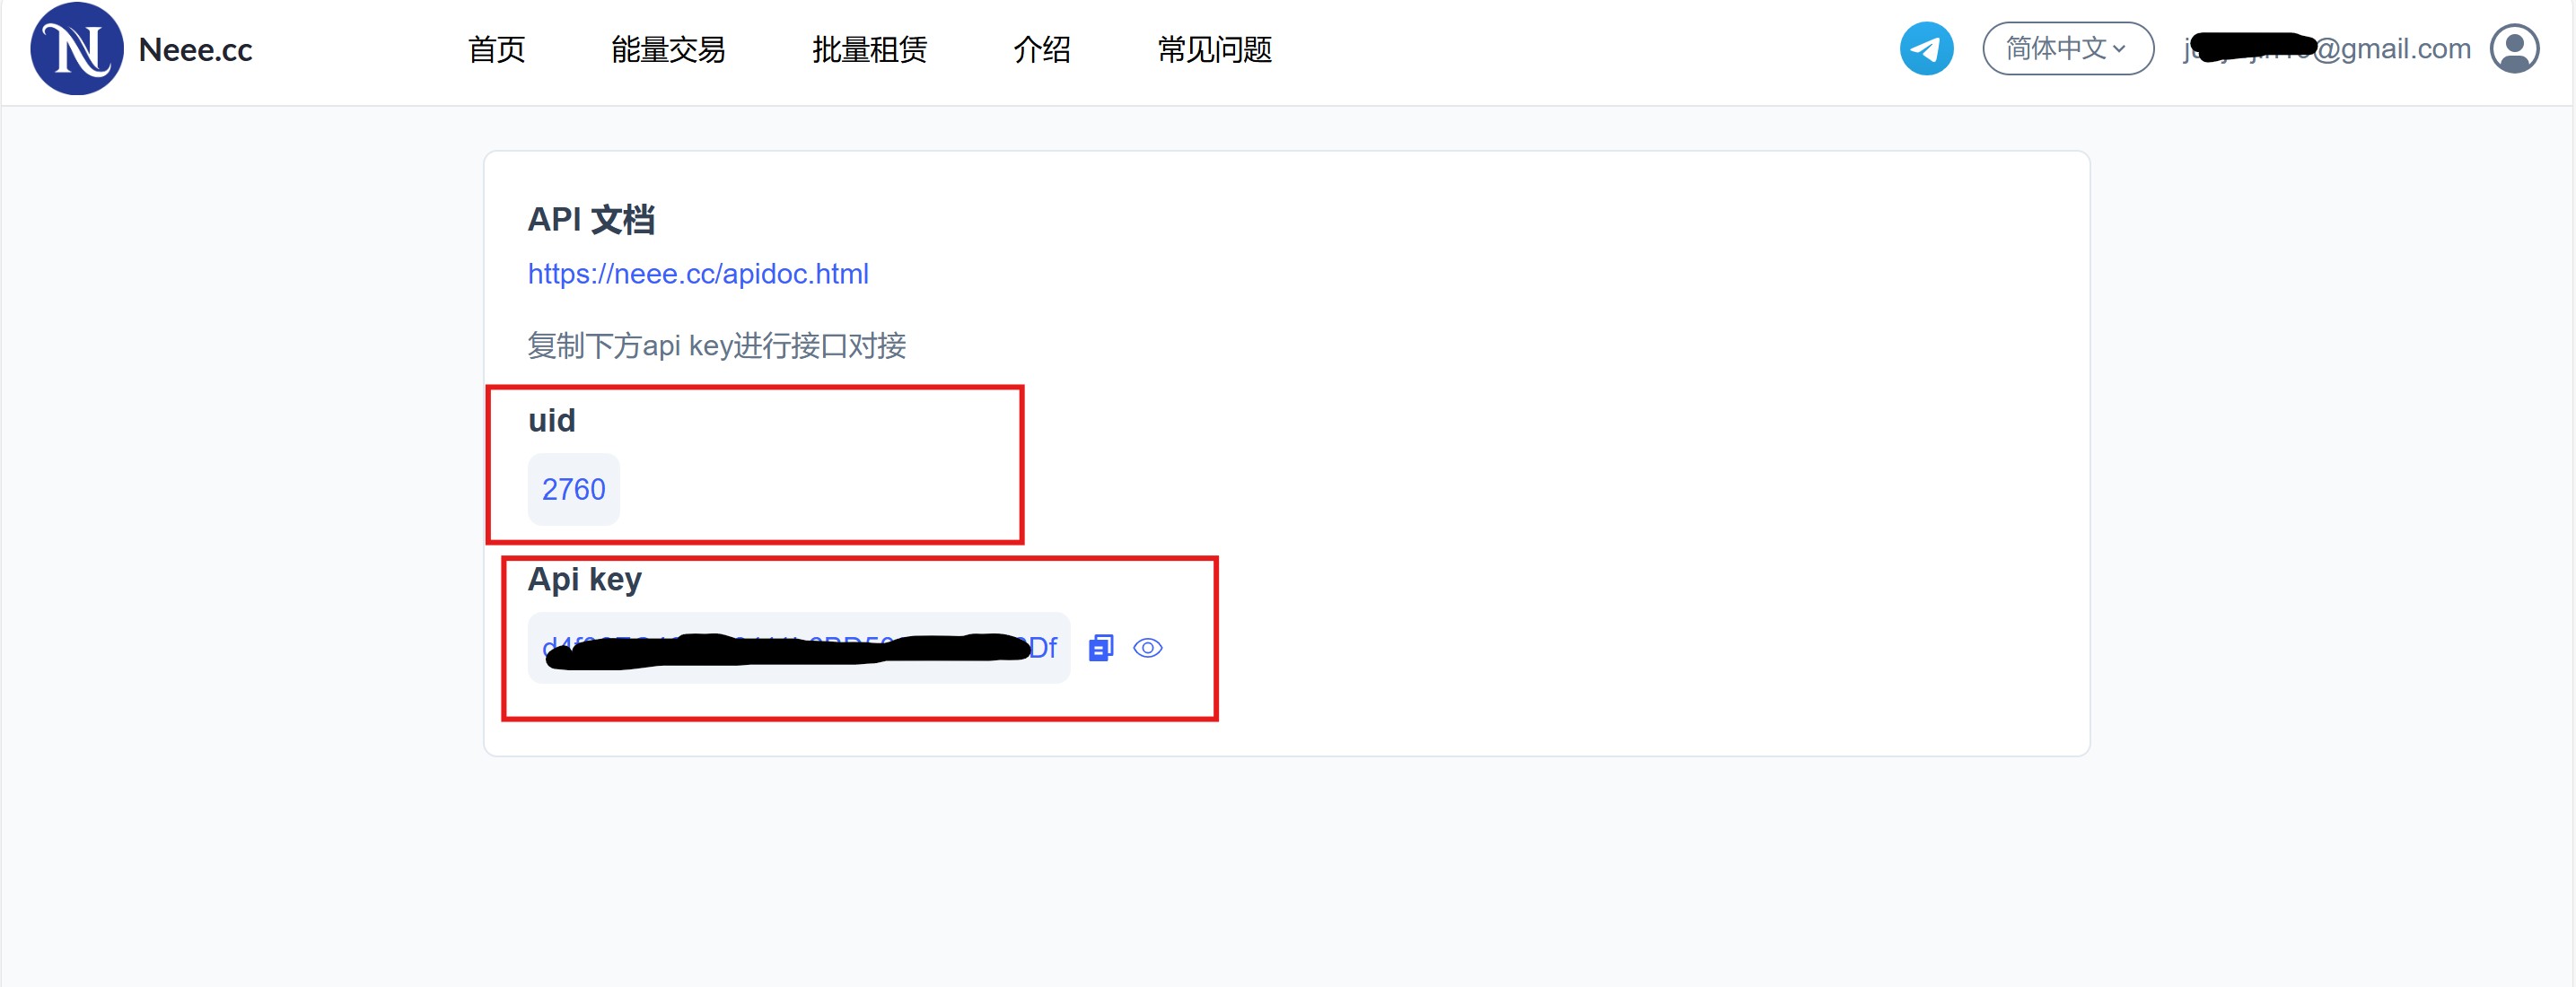This screenshot has width=2576, height=987.
Task: Toggle visibility of API key
Action: click(x=1150, y=645)
